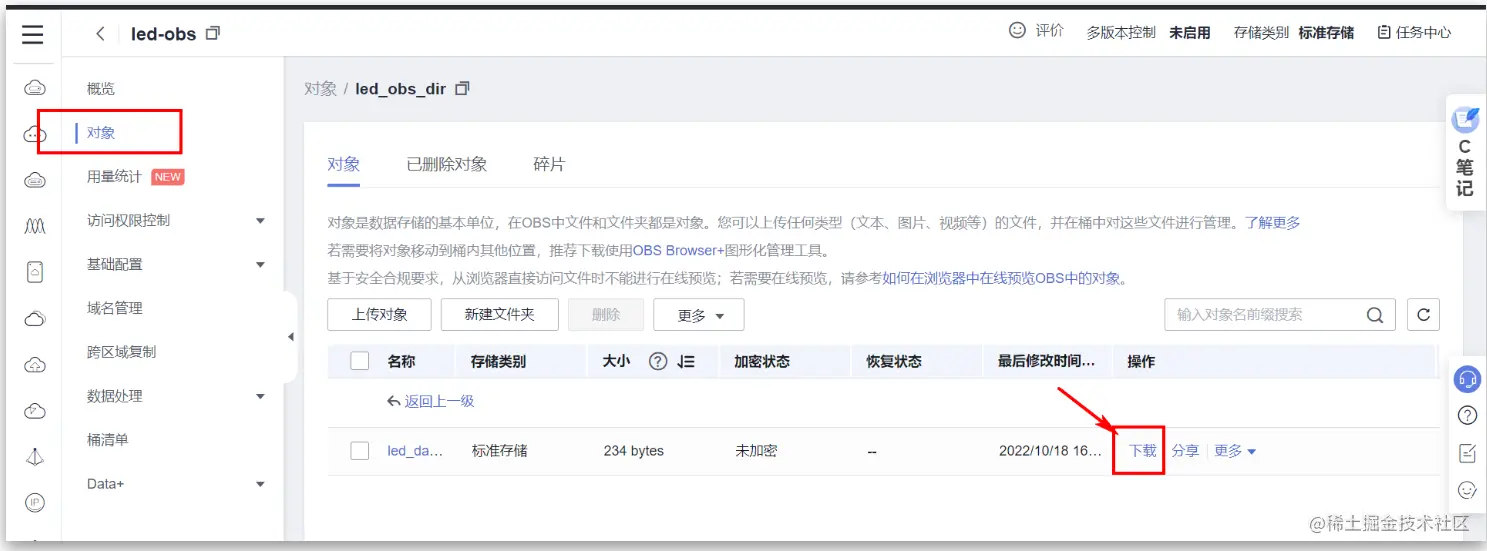This screenshot has width=1487, height=551.
Task: Click 分享 for the led_da... file
Action: click(x=1185, y=451)
